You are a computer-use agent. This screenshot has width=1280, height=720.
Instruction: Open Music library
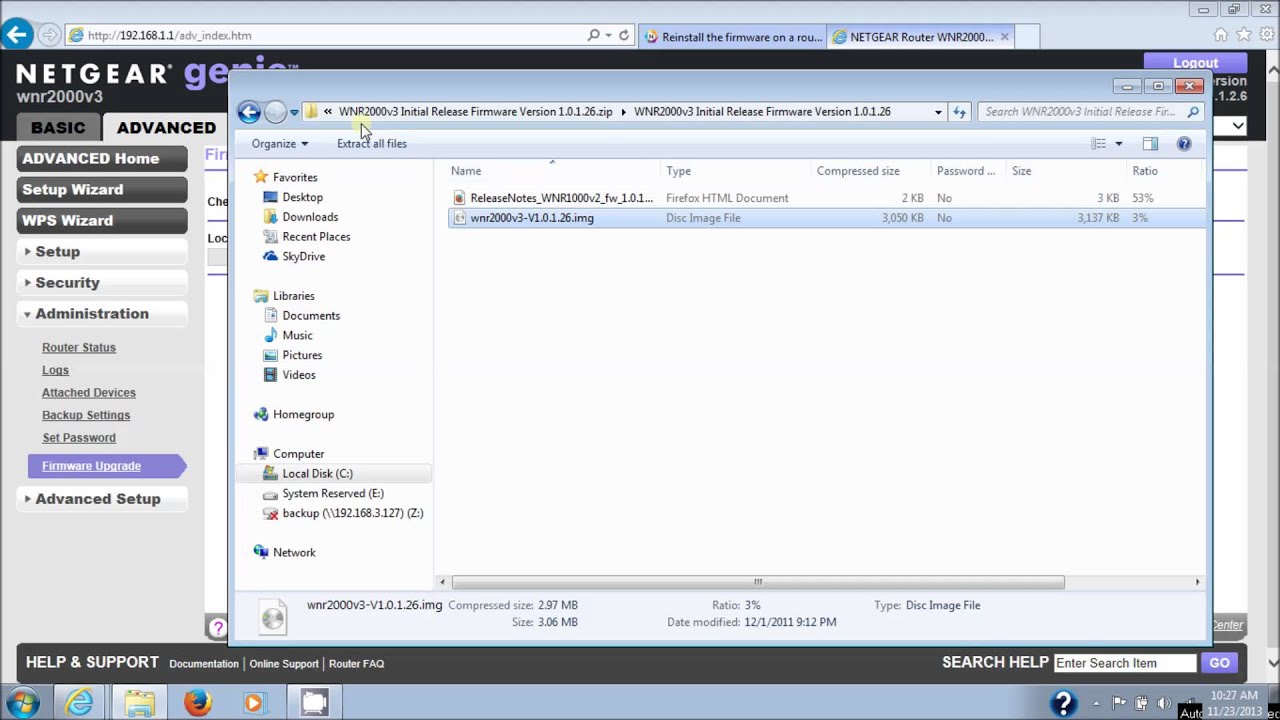tap(297, 336)
